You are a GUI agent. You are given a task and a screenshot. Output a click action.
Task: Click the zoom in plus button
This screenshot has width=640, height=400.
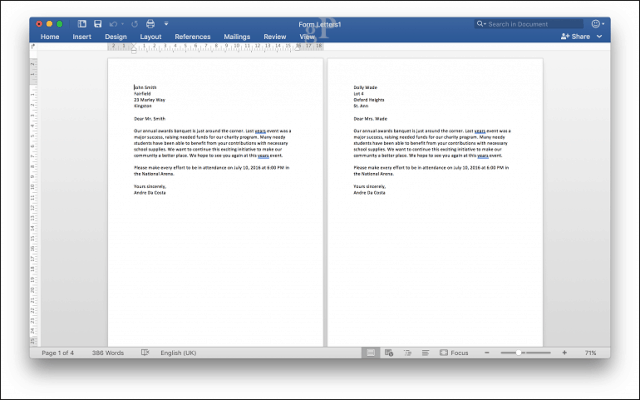pyautogui.click(x=564, y=353)
